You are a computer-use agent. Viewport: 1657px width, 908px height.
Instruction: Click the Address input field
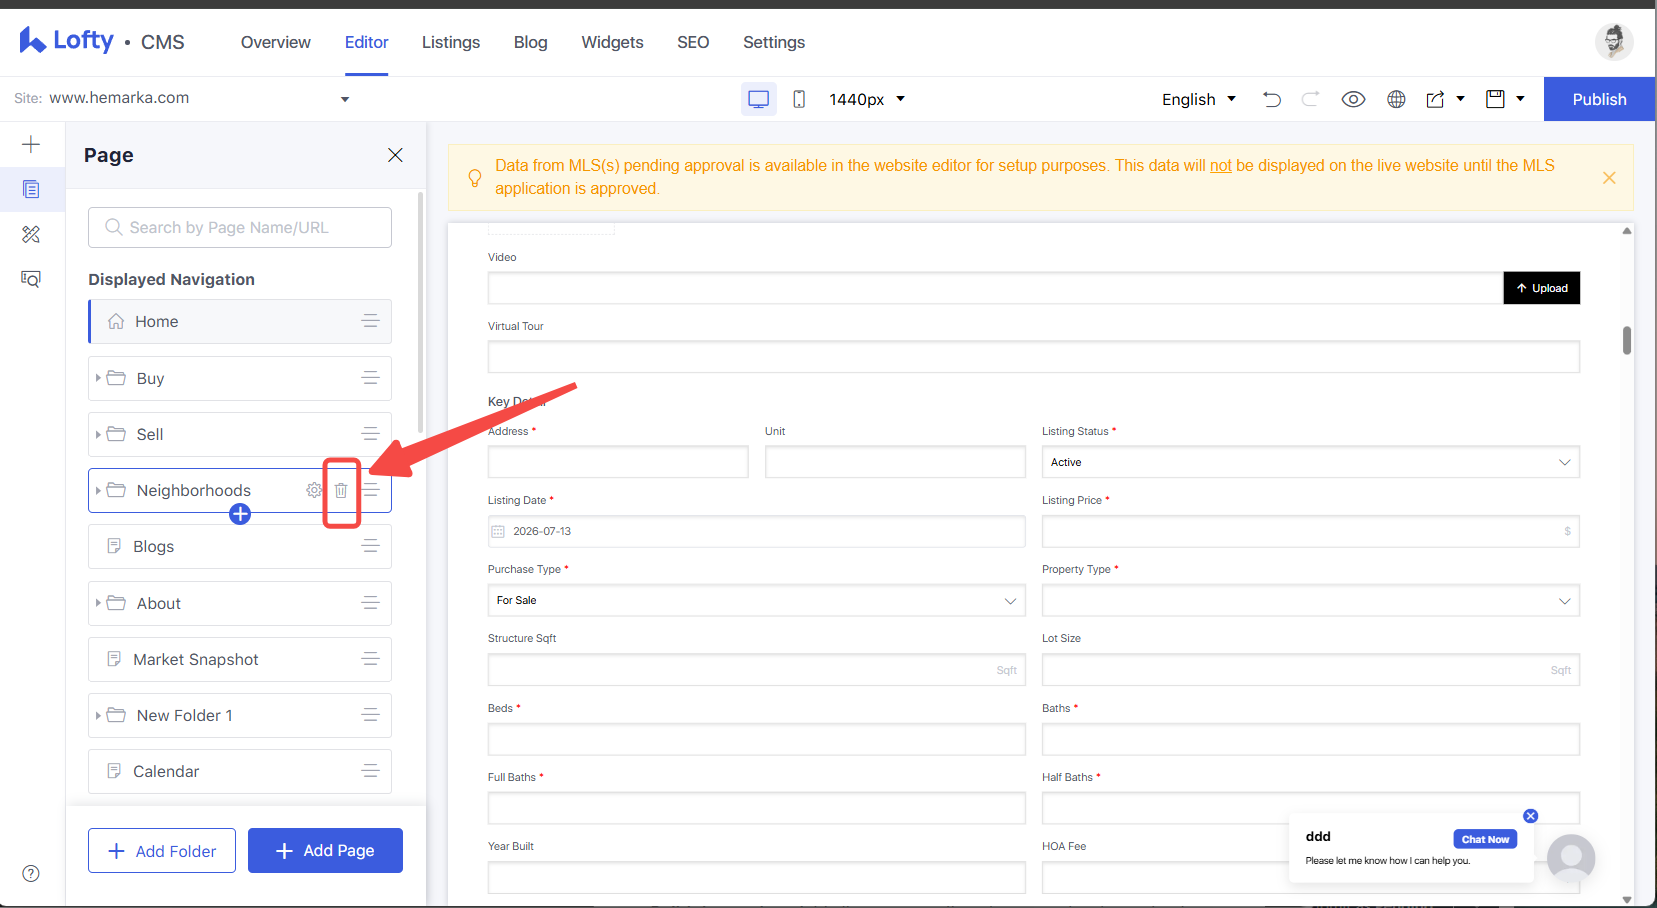(618, 462)
